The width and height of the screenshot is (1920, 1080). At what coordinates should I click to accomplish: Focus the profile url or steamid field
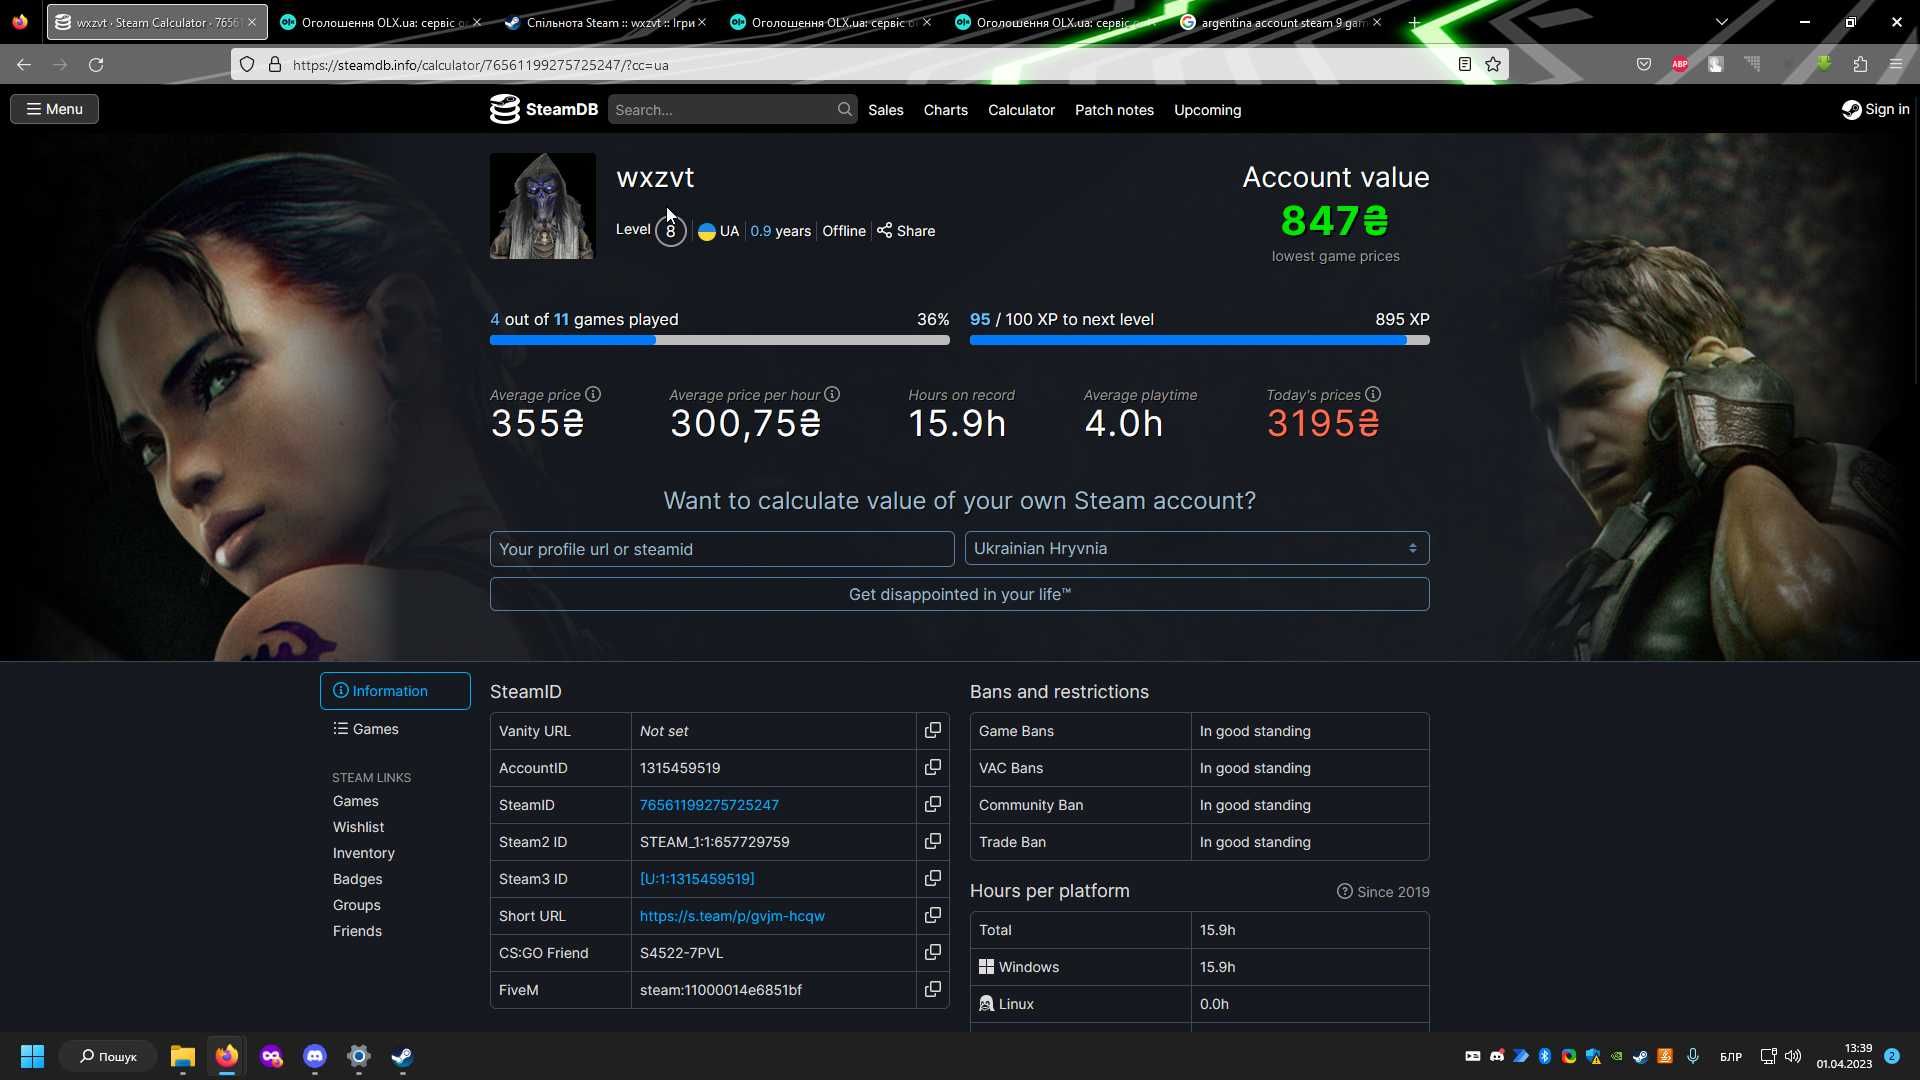point(722,549)
